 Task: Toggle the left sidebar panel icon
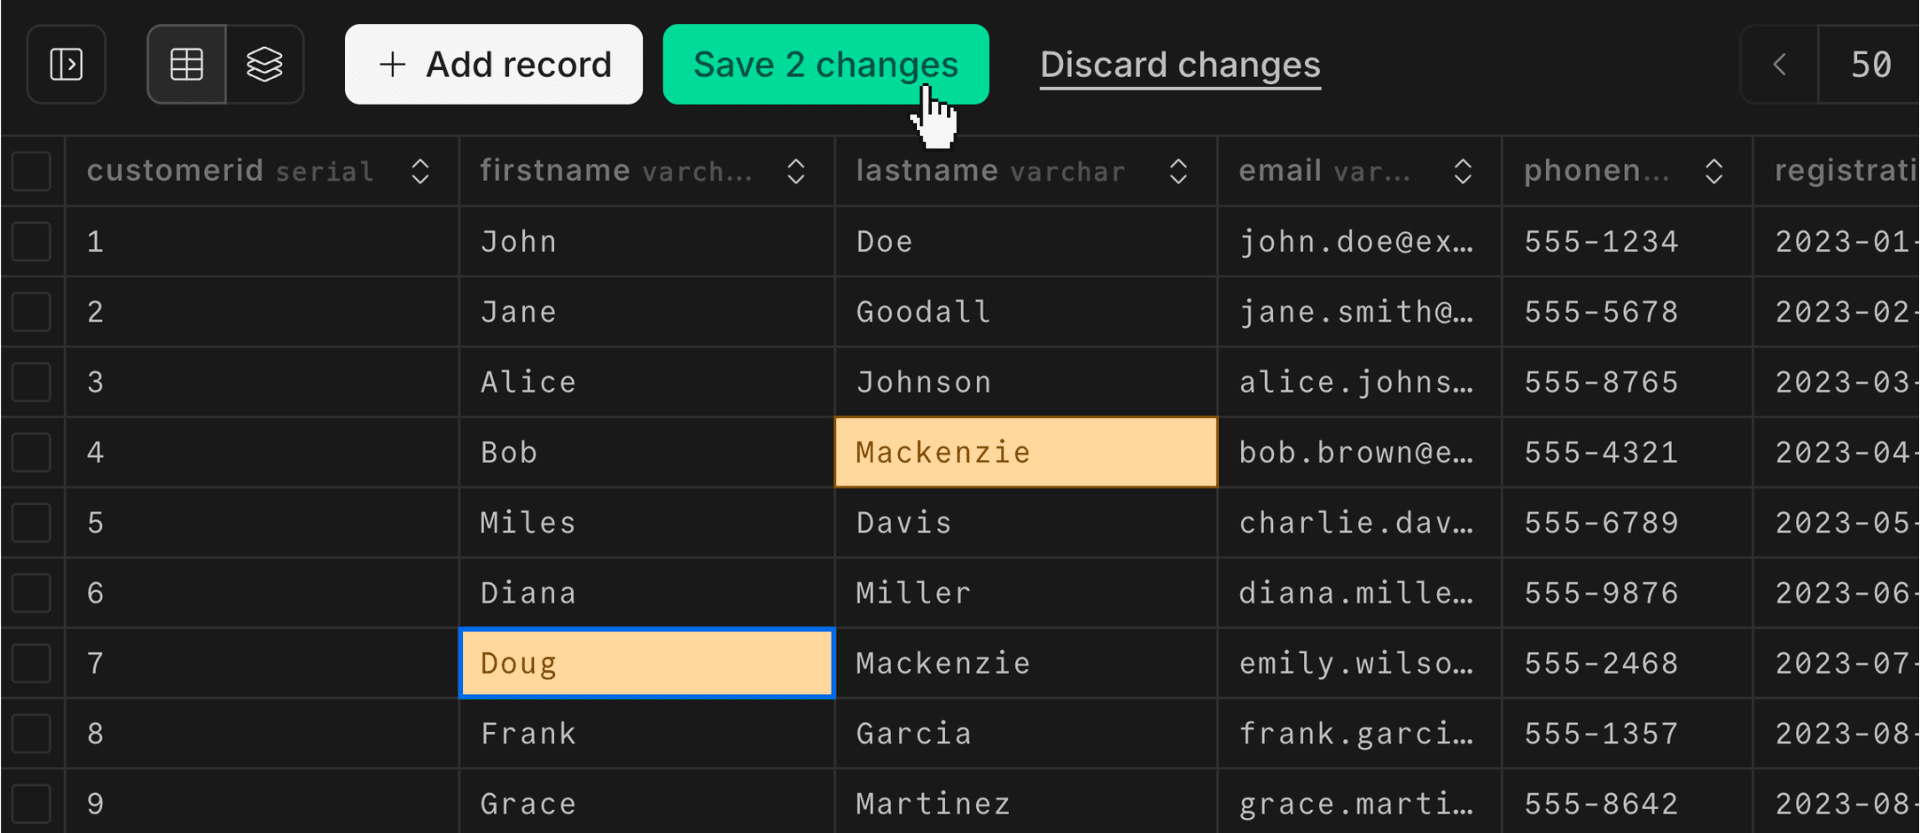pyautogui.click(x=66, y=64)
